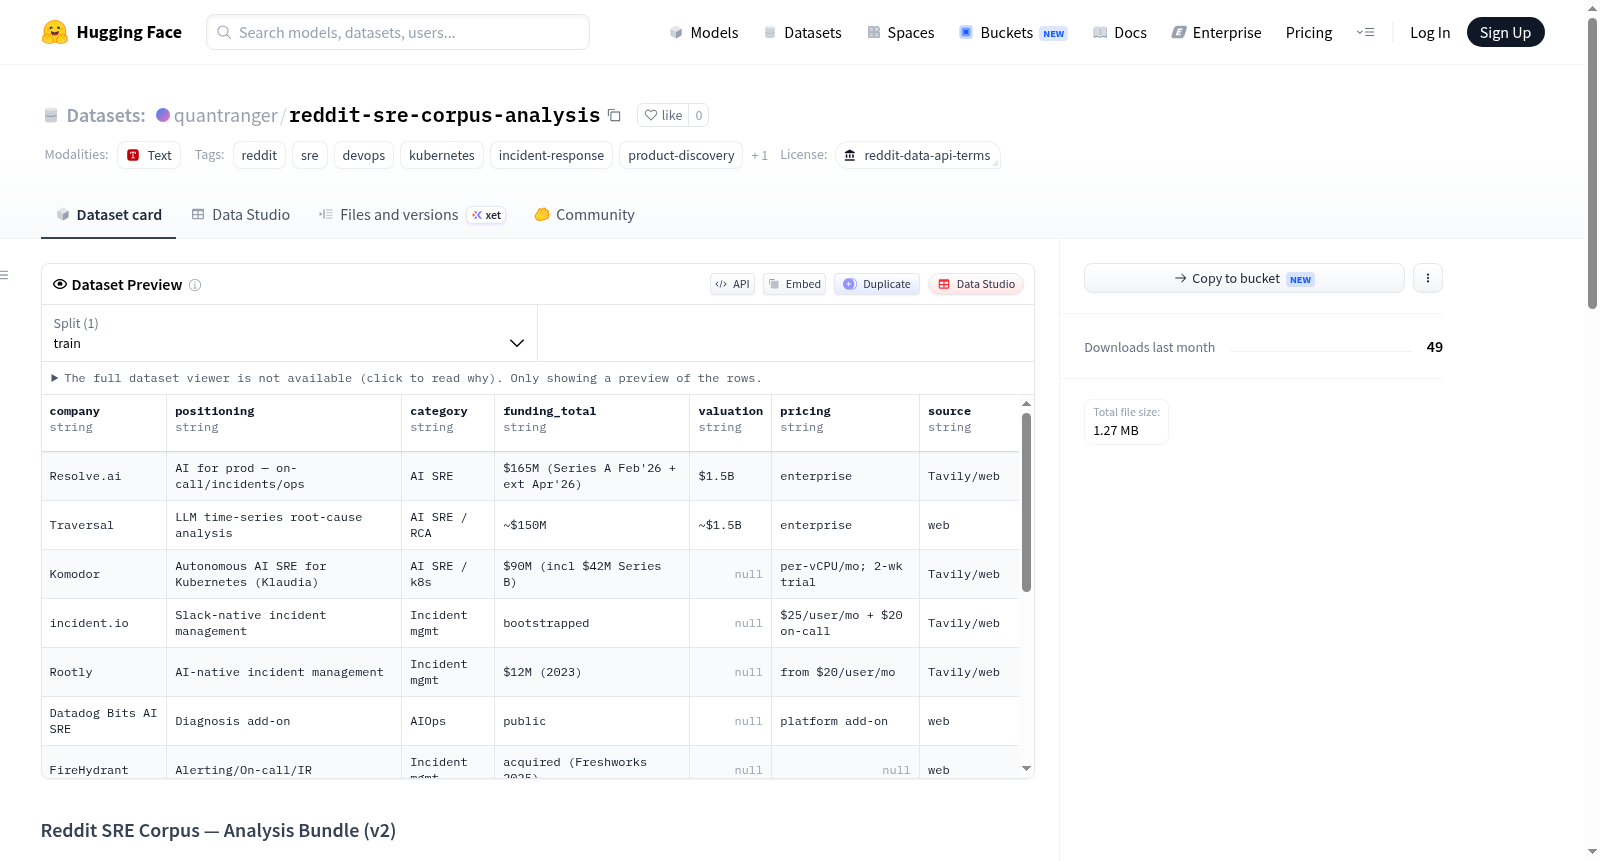Screen dimensions: 1600x861
Task: Open the Dataset Preview info icon
Action: coord(195,285)
